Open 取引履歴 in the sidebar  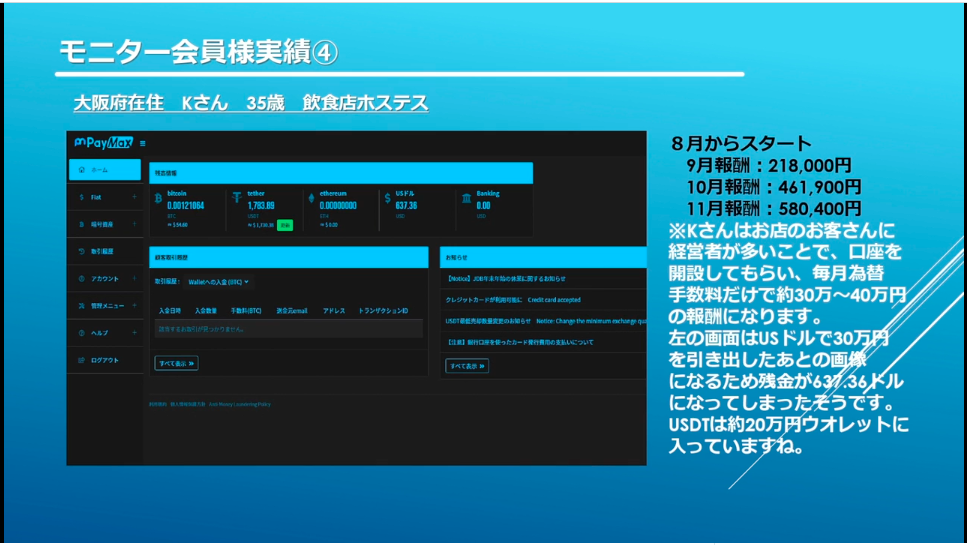[105, 252]
